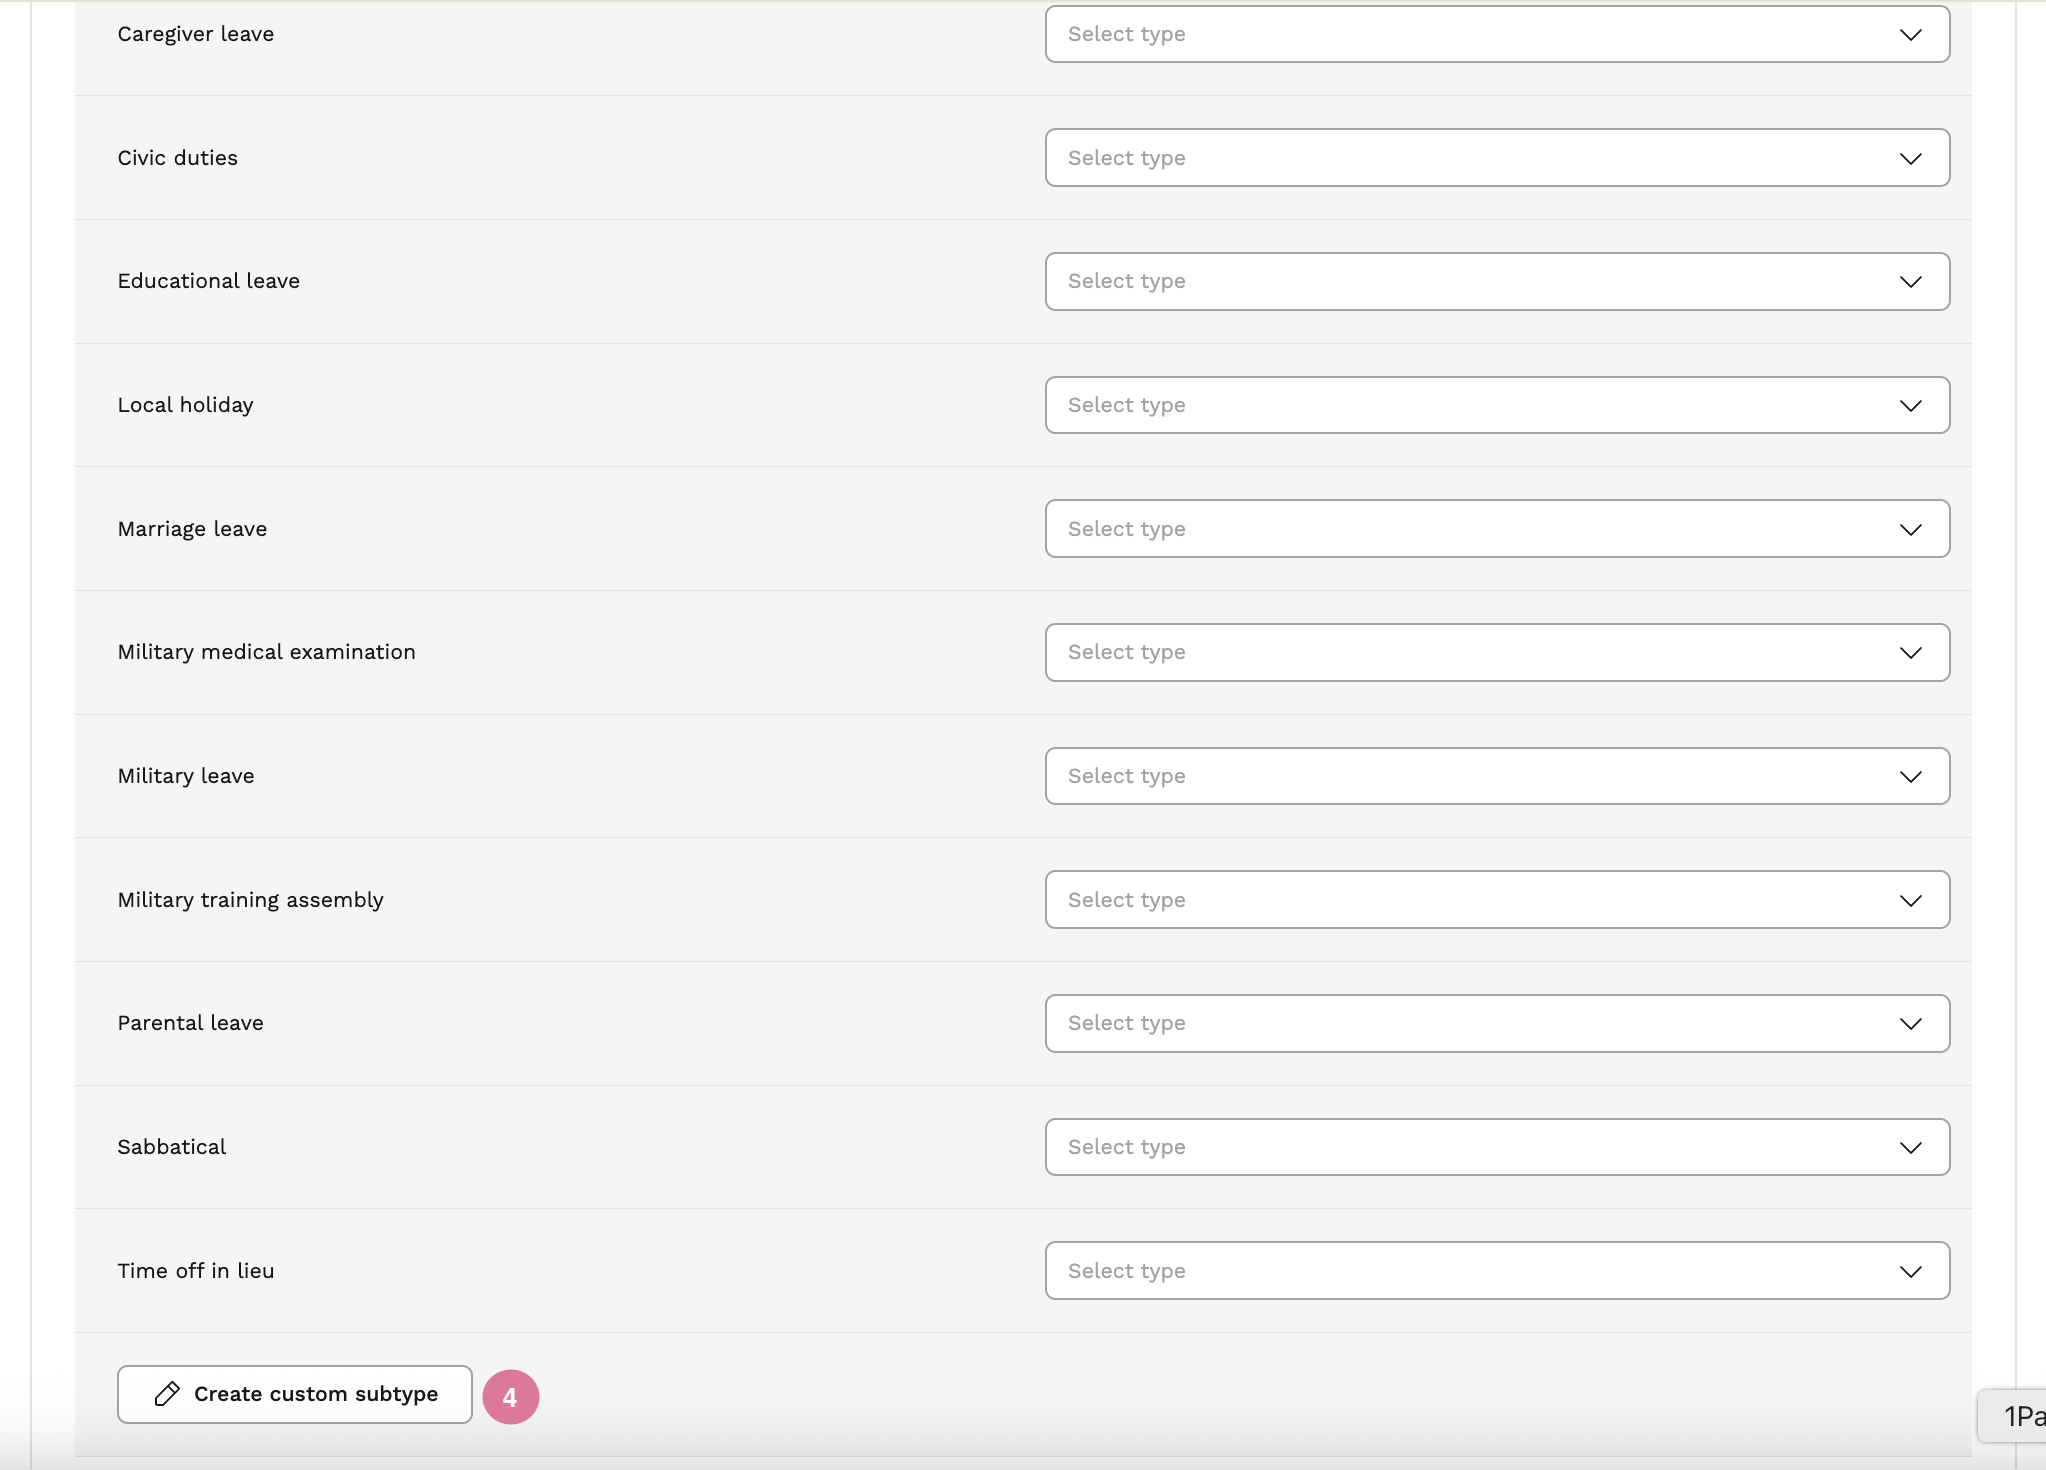This screenshot has height=1470, width=2046.
Task: Click the 'Military leave' label
Action: click(186, 776)
